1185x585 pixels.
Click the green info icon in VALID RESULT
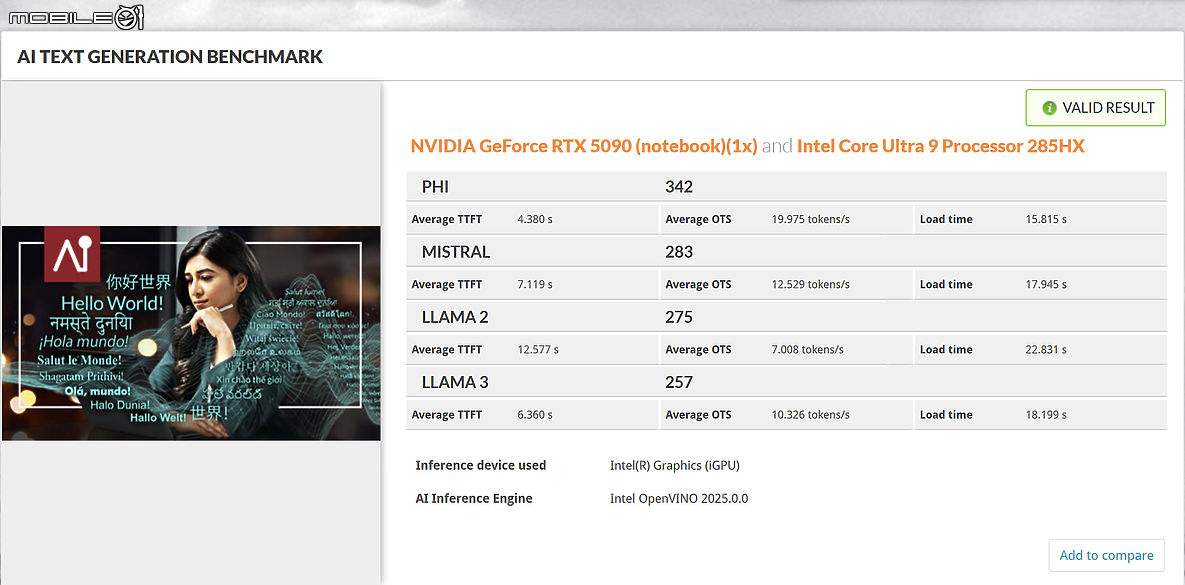pyautogui.click(x=1048, y=108)
